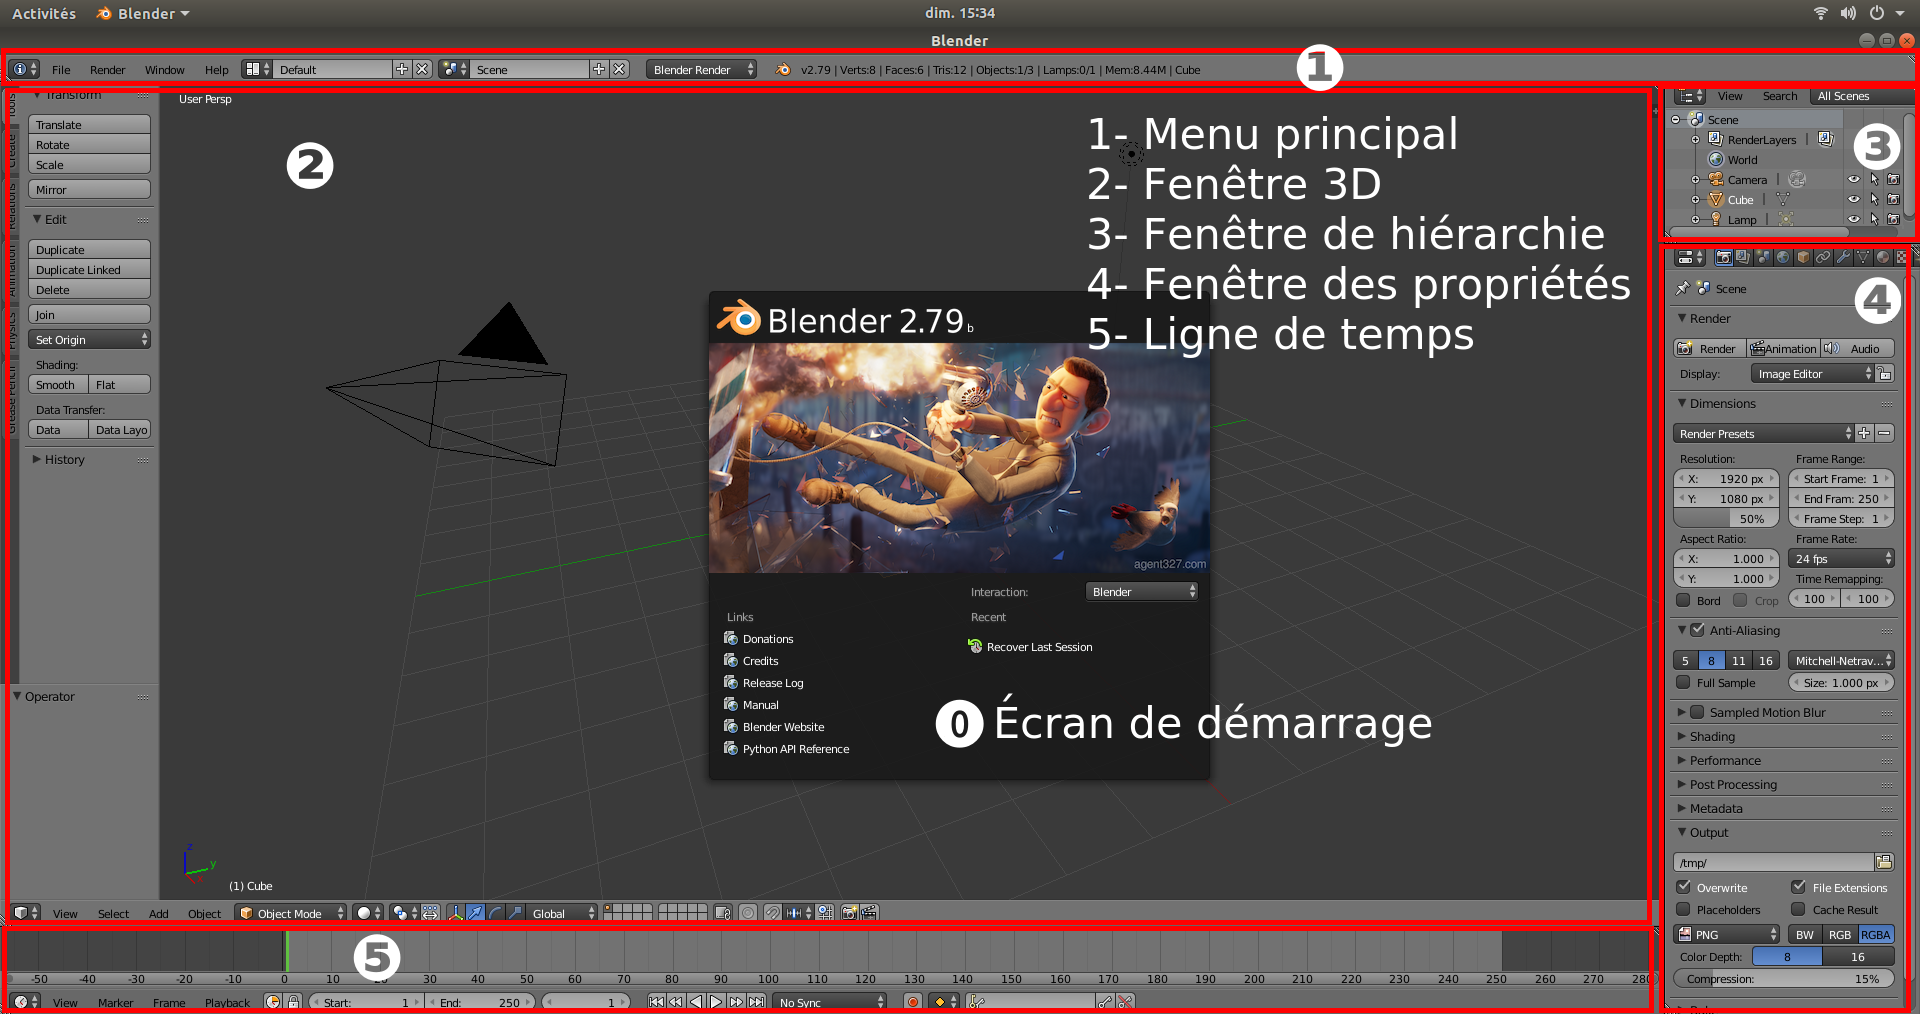The height and width of the screenshot is (1014, 1920).
Task: Expand the Shading render panel
Action: (1712, 736)
